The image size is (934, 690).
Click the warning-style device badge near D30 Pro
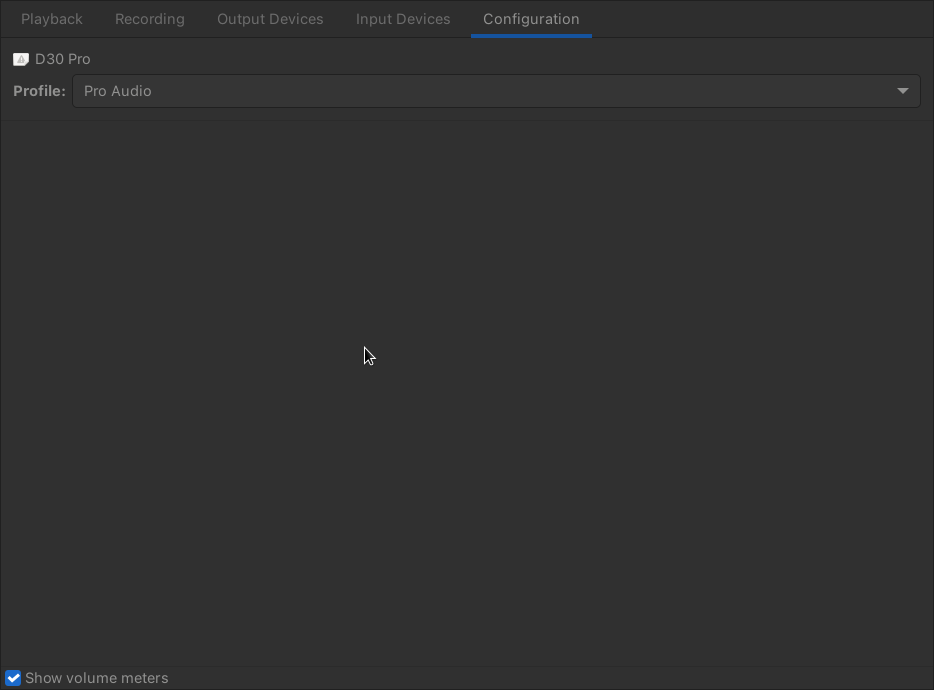click(21, 59)
